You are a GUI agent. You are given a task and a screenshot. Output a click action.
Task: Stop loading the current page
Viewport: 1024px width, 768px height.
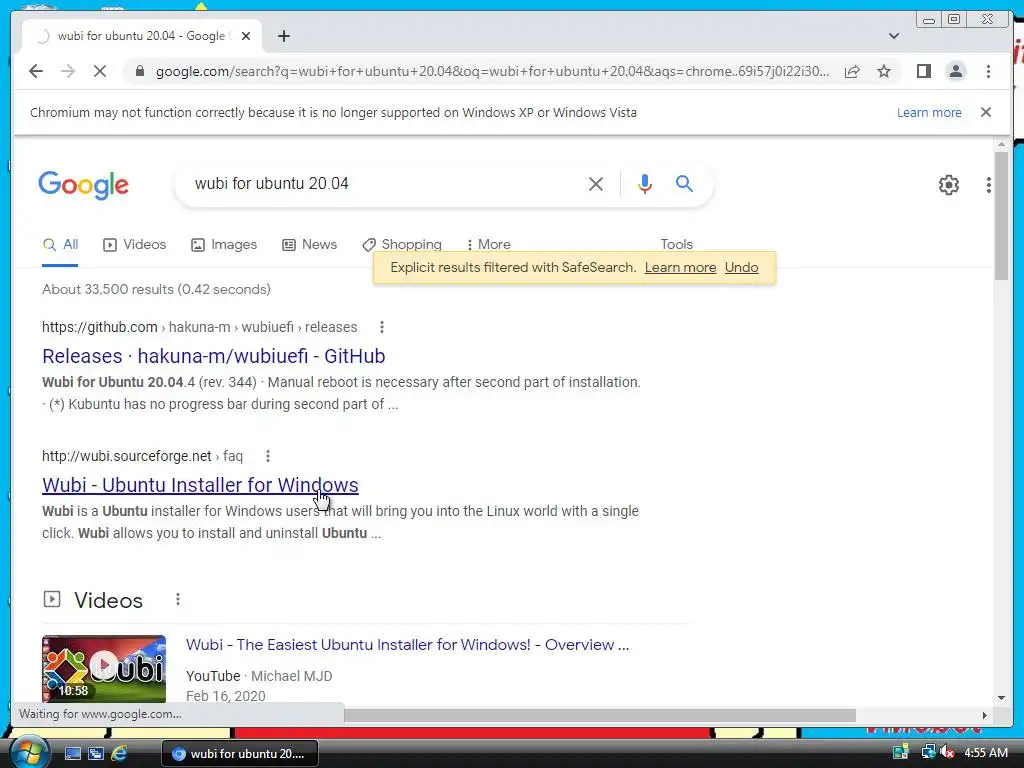coord(100,71)
